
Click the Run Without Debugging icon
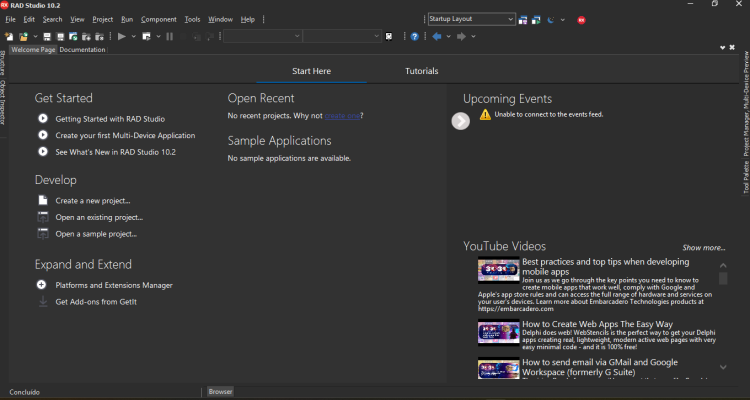click(147, 36)
